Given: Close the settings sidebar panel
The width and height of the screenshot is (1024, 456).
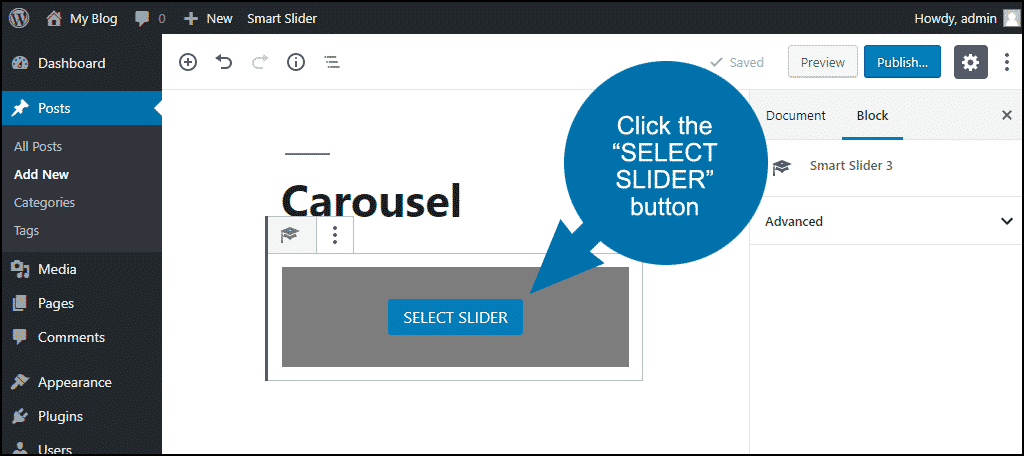Looking at the screenshot, I should [x=1006, y=116].
